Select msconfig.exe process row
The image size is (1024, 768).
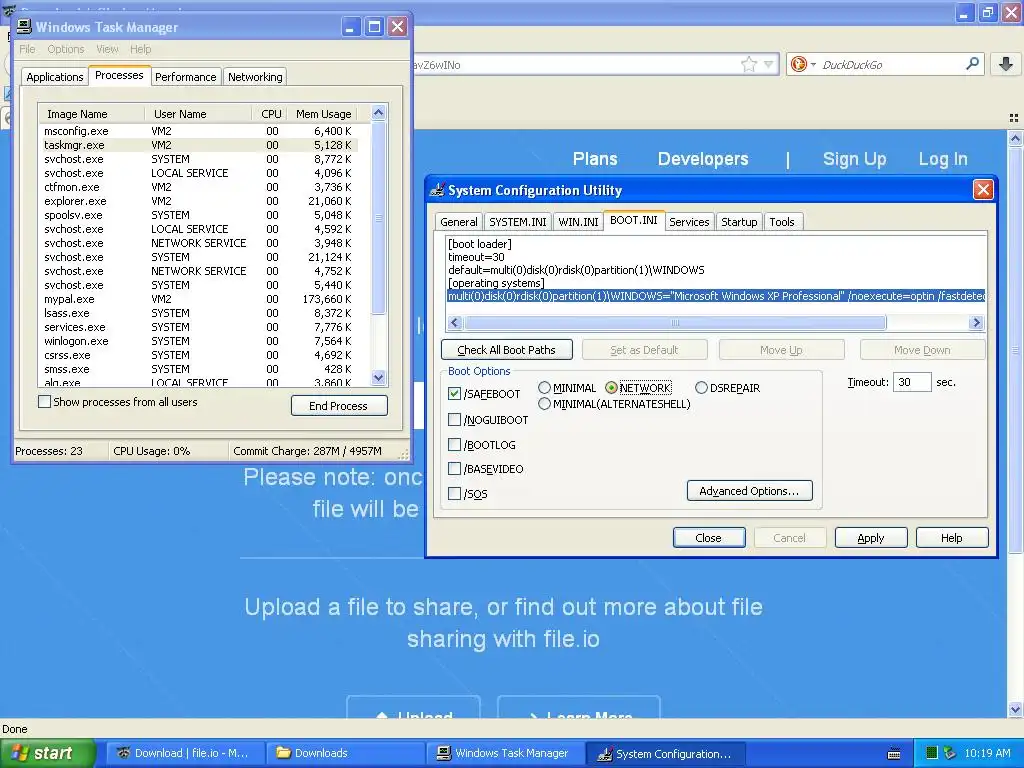(199, 131)
